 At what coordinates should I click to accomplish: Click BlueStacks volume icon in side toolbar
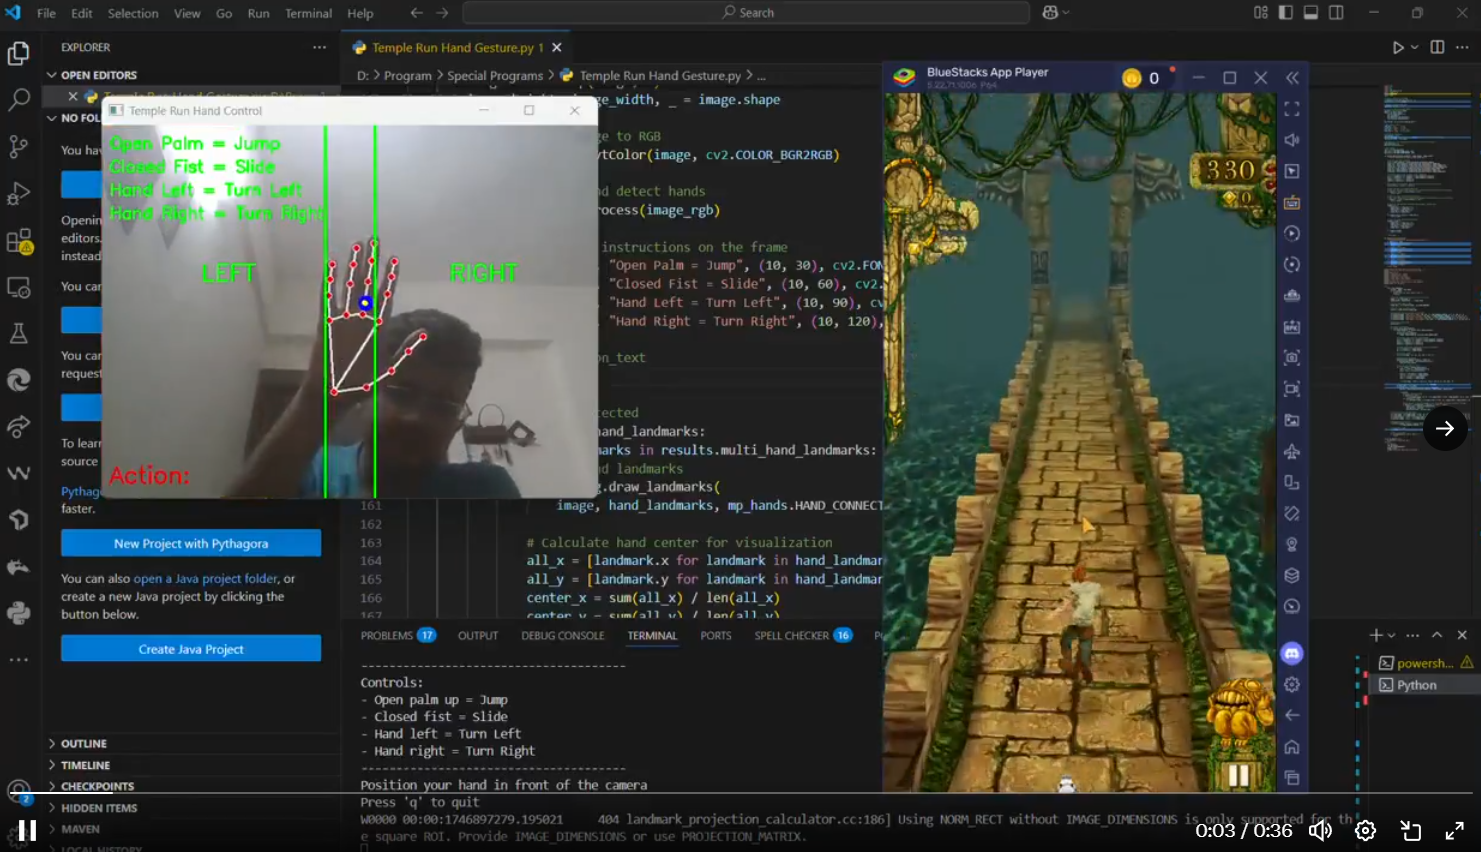[x=1292, y=140]
